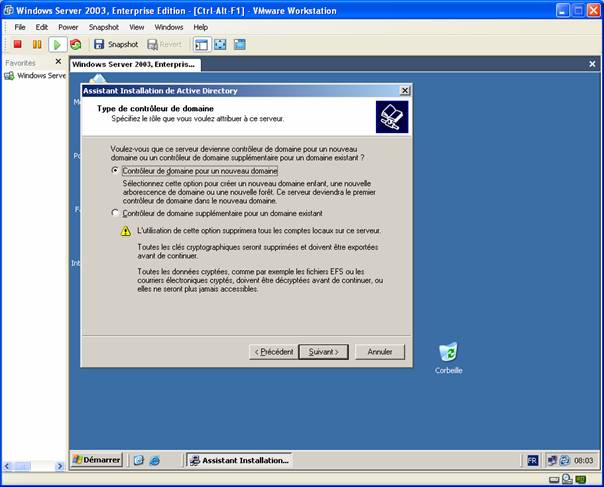Click the red Power Off toolbar icon
This screenshot has height=487, width=604.
tap(17, 44)
